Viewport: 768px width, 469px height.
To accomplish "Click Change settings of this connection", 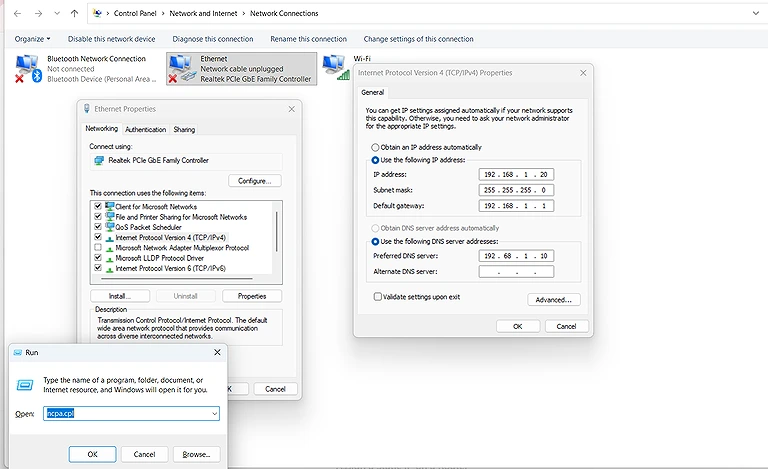I will point(418,39).
